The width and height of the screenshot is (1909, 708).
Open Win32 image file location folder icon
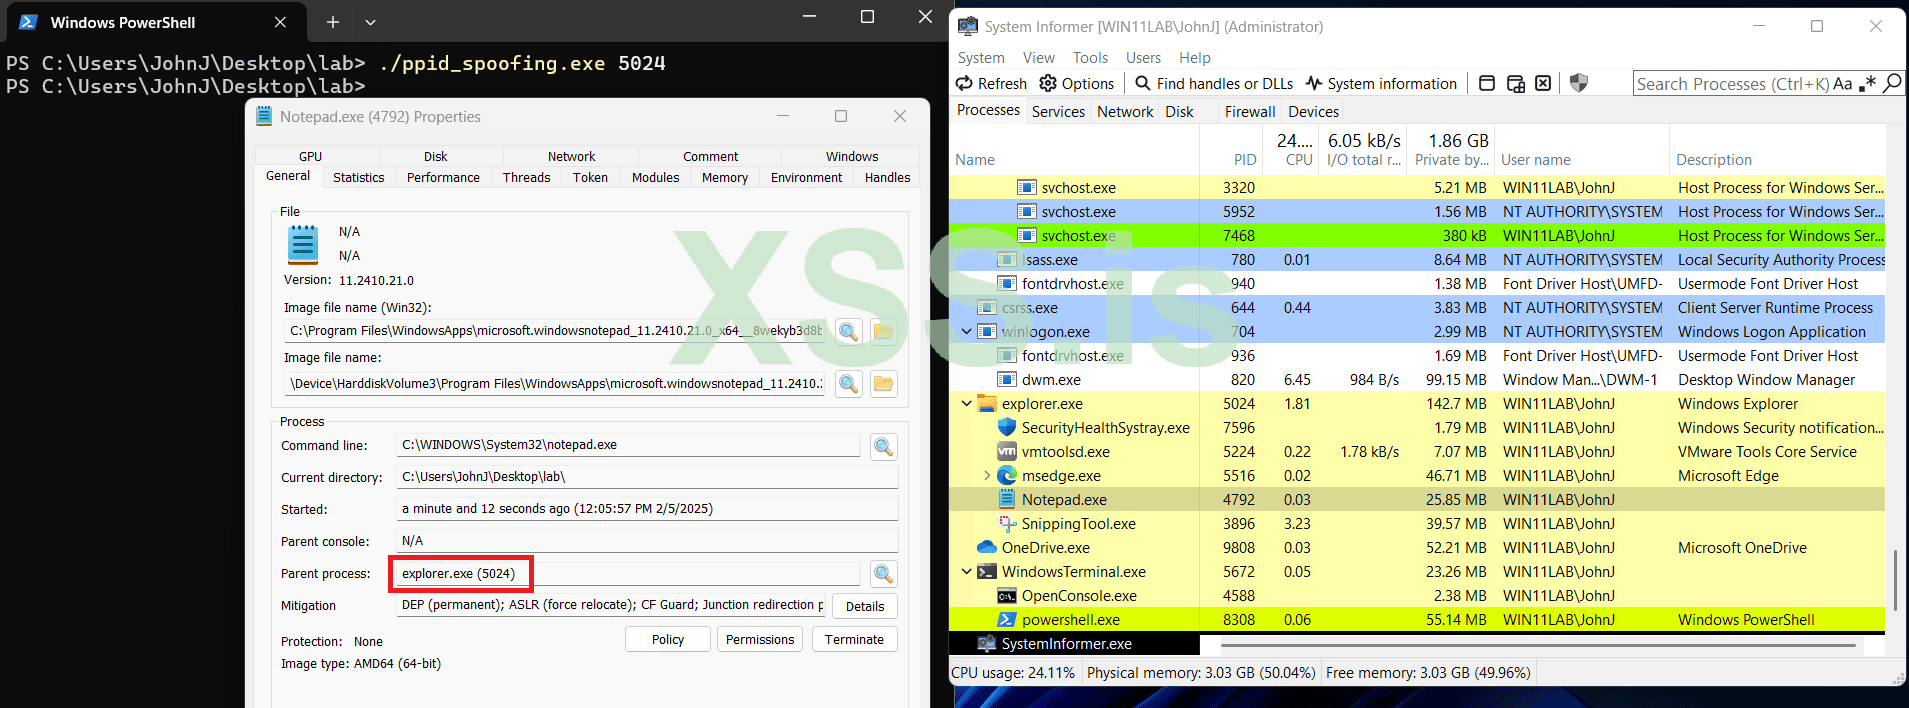click(x=884, y=331)
